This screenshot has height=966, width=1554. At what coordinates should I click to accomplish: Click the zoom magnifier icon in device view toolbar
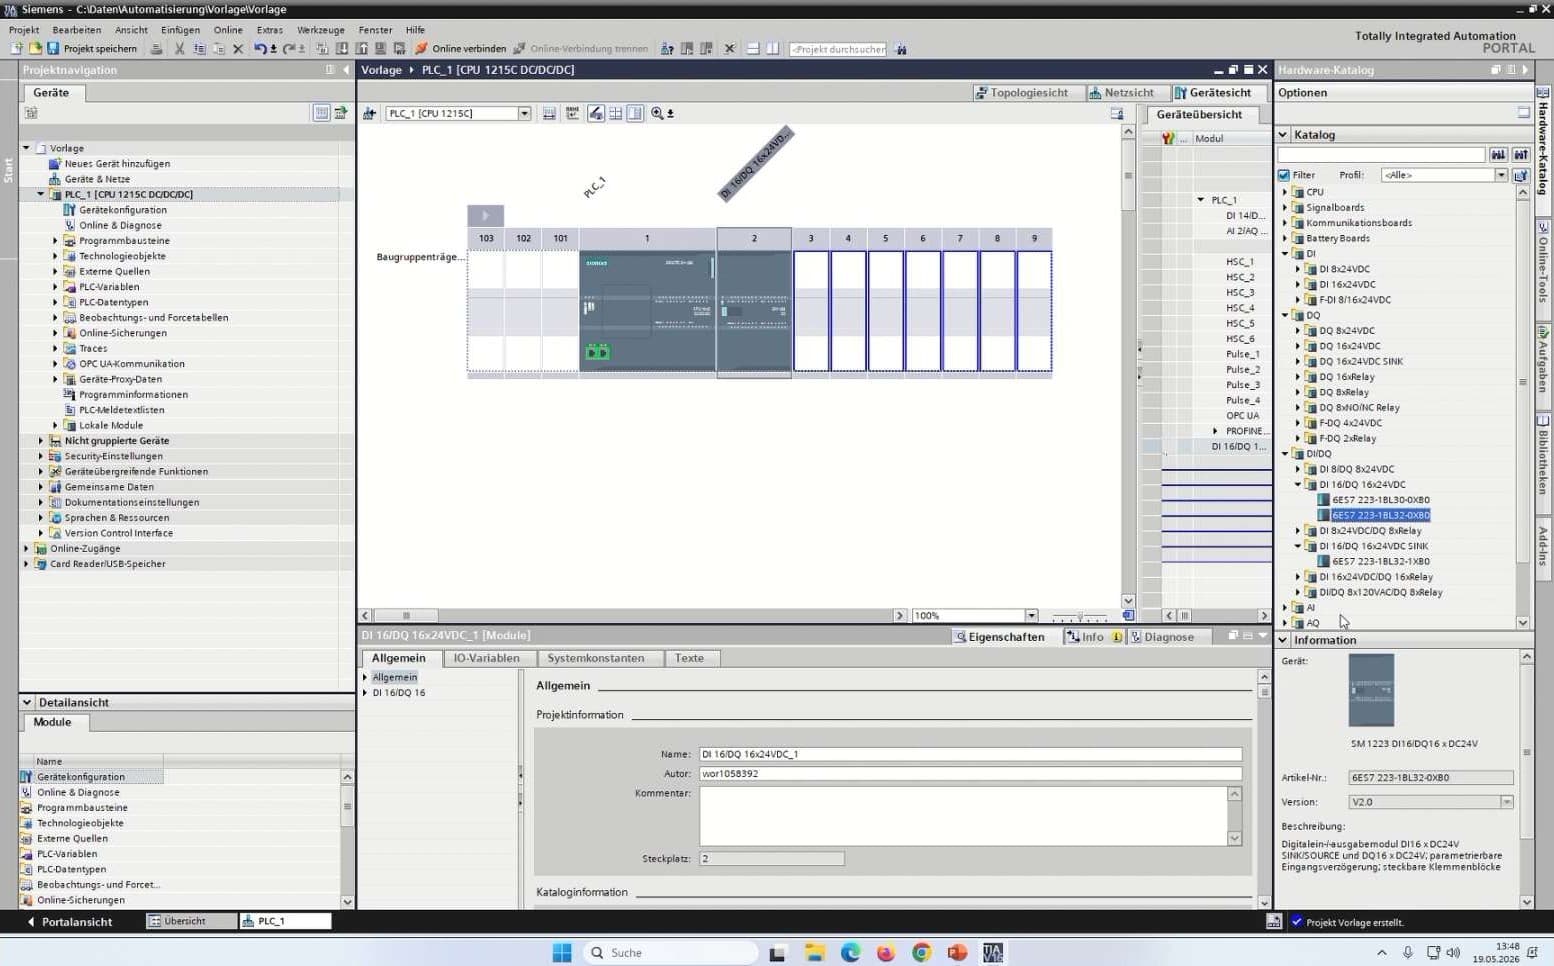pos(657,113)
